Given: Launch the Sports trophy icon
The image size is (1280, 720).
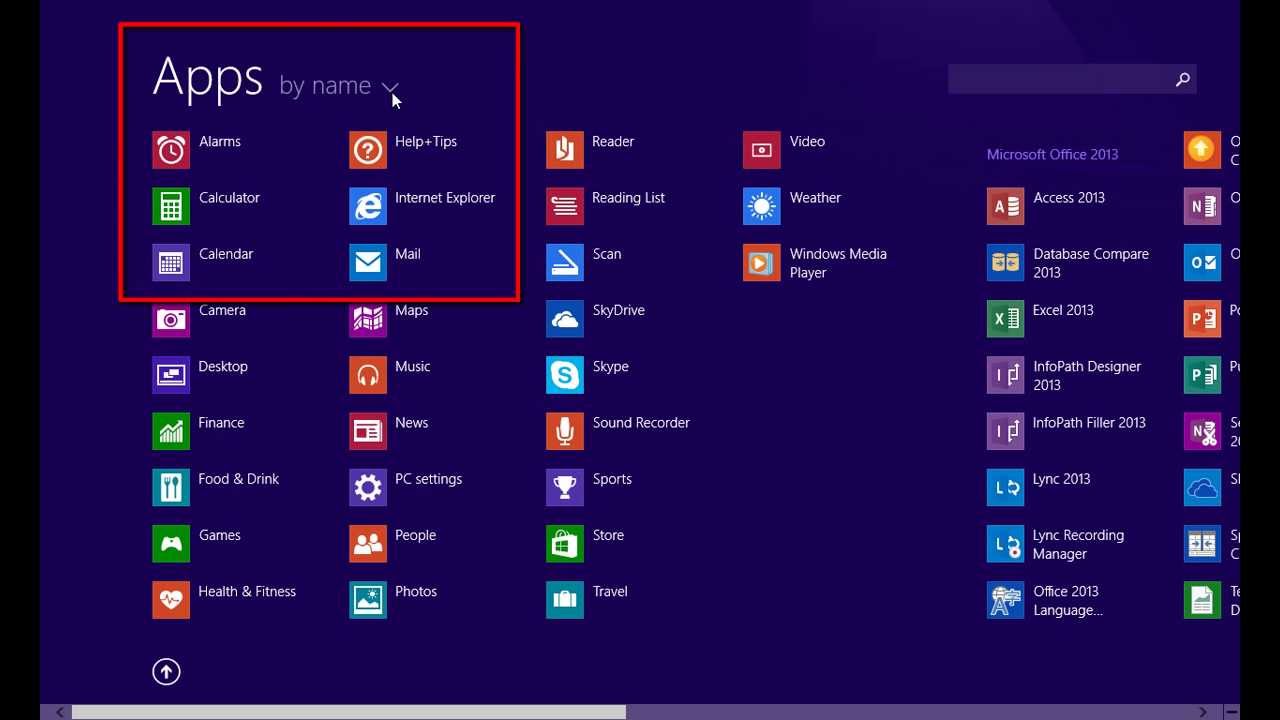Looking at the screenshot, I should coord(565,488).
